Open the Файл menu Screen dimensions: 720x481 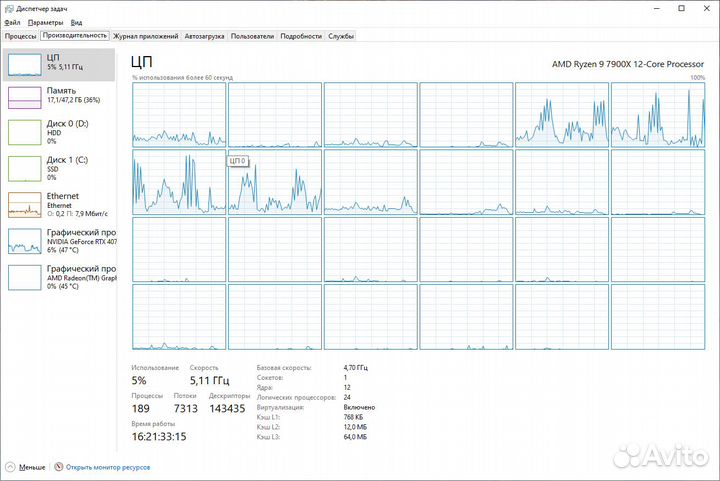coord(12,22)
